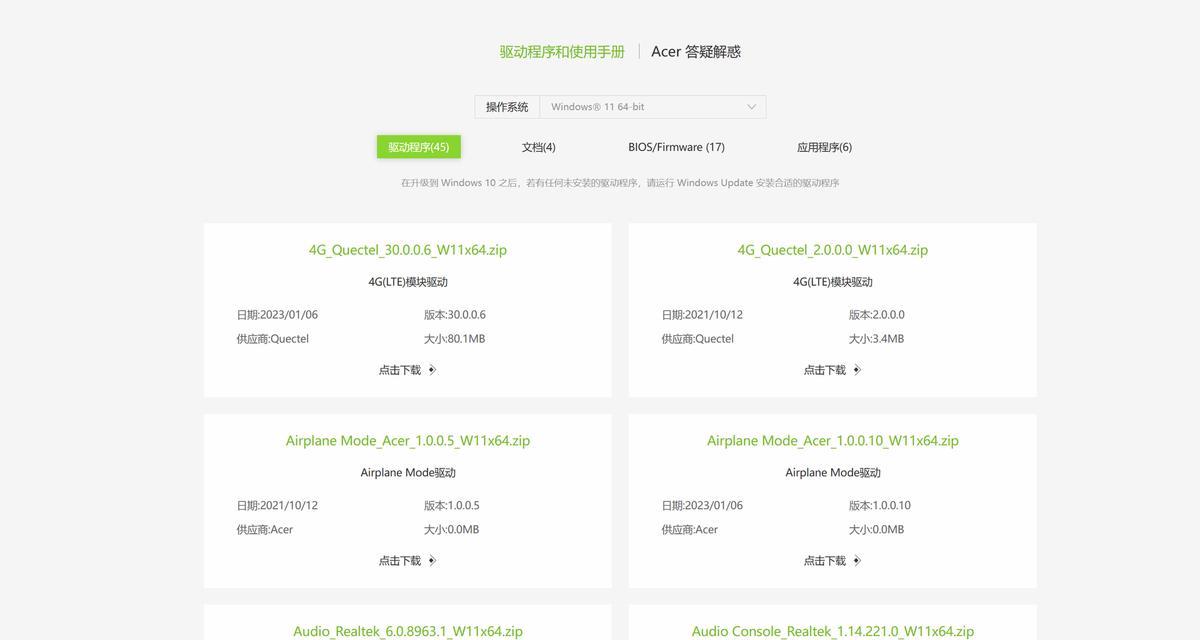Screen dimensions: 1200x640
Task: Click download arrow icon for Airplane Mode 1.0.0.10
Action: click(857, 561)
